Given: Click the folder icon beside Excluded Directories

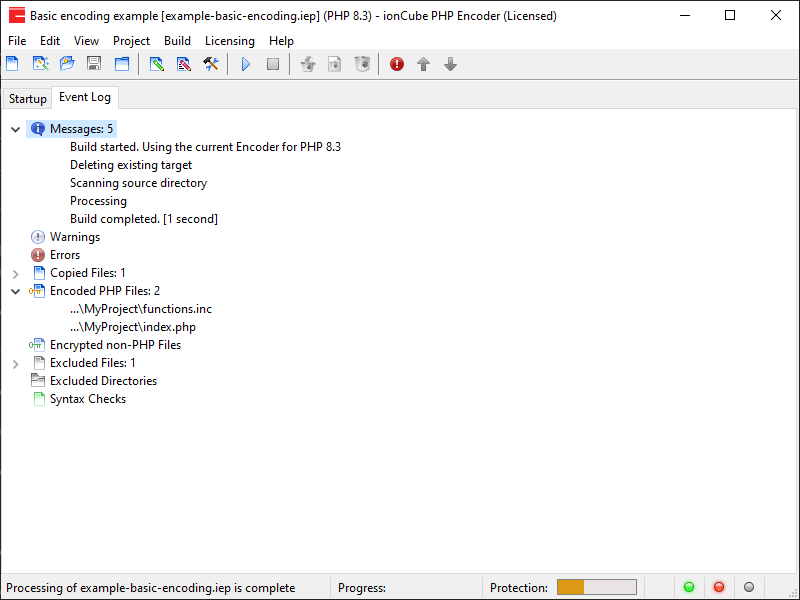Looking at the screenshot, I should 38,381.
